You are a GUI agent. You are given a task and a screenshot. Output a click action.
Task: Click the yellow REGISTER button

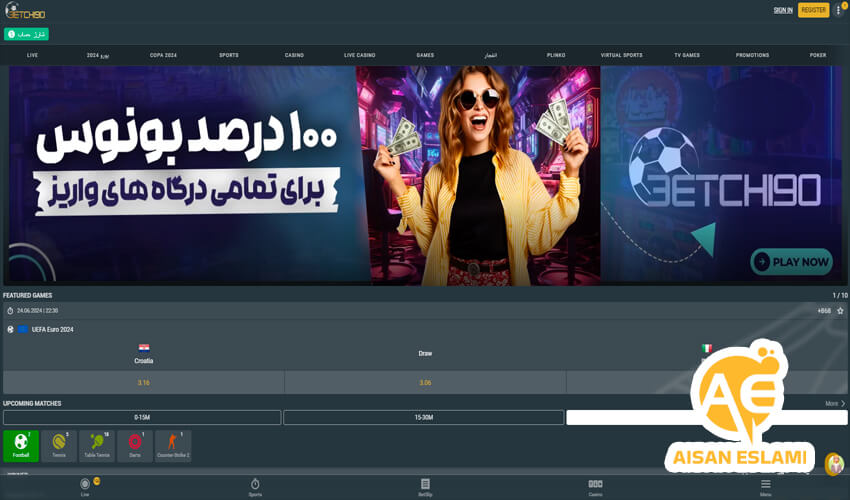813,10
